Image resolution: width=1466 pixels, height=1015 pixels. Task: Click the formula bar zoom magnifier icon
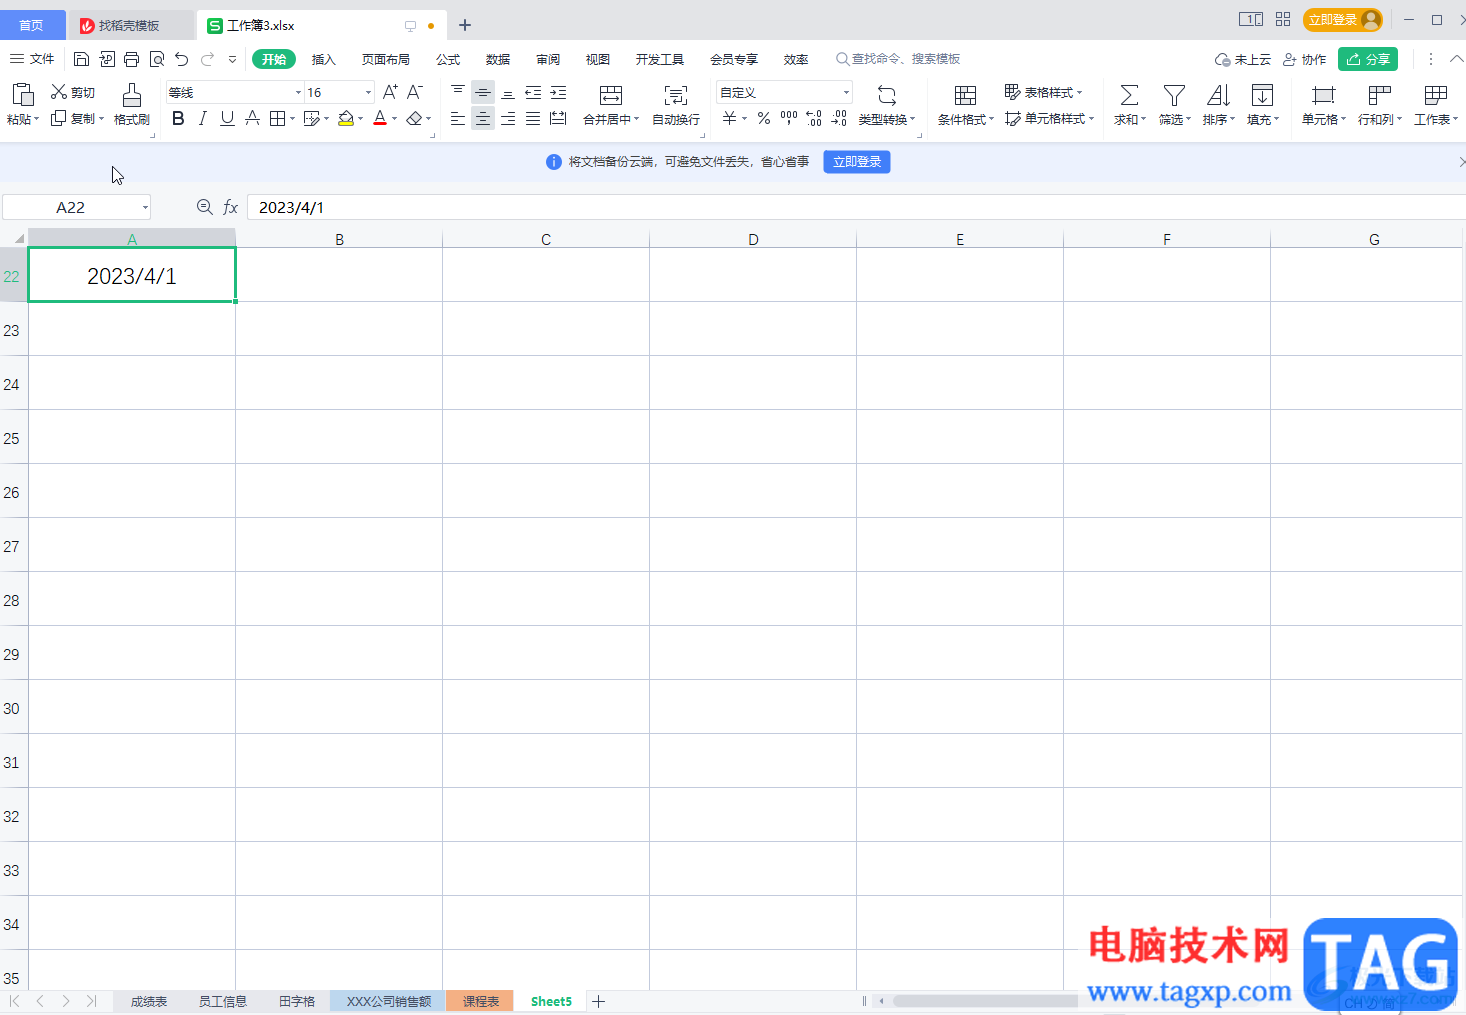tap(204, 207)
